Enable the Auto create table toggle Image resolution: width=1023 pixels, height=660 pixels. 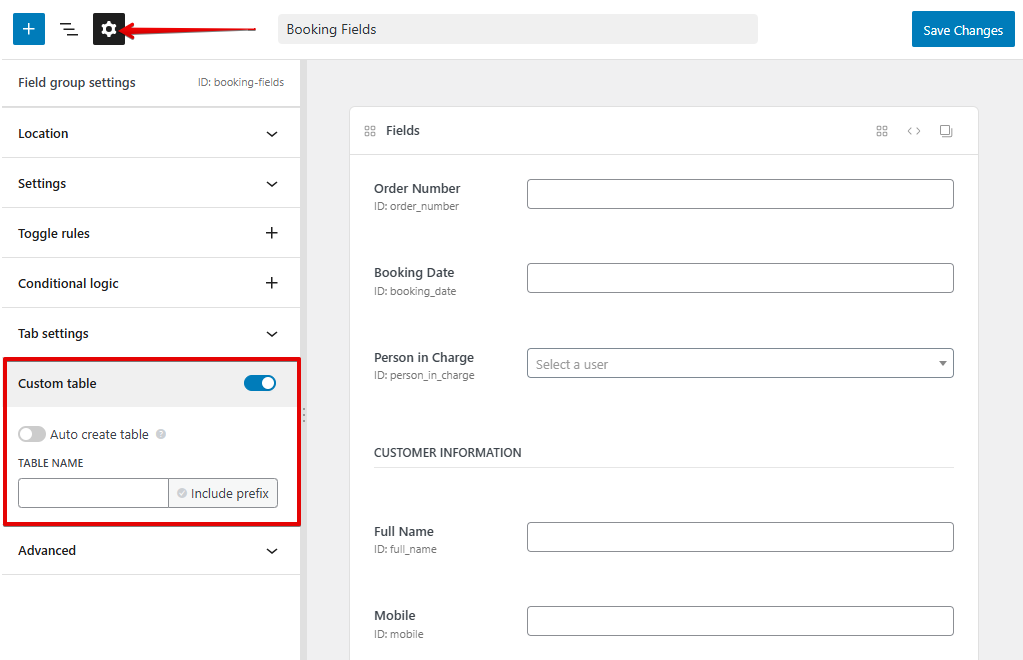tap(31, 434)
